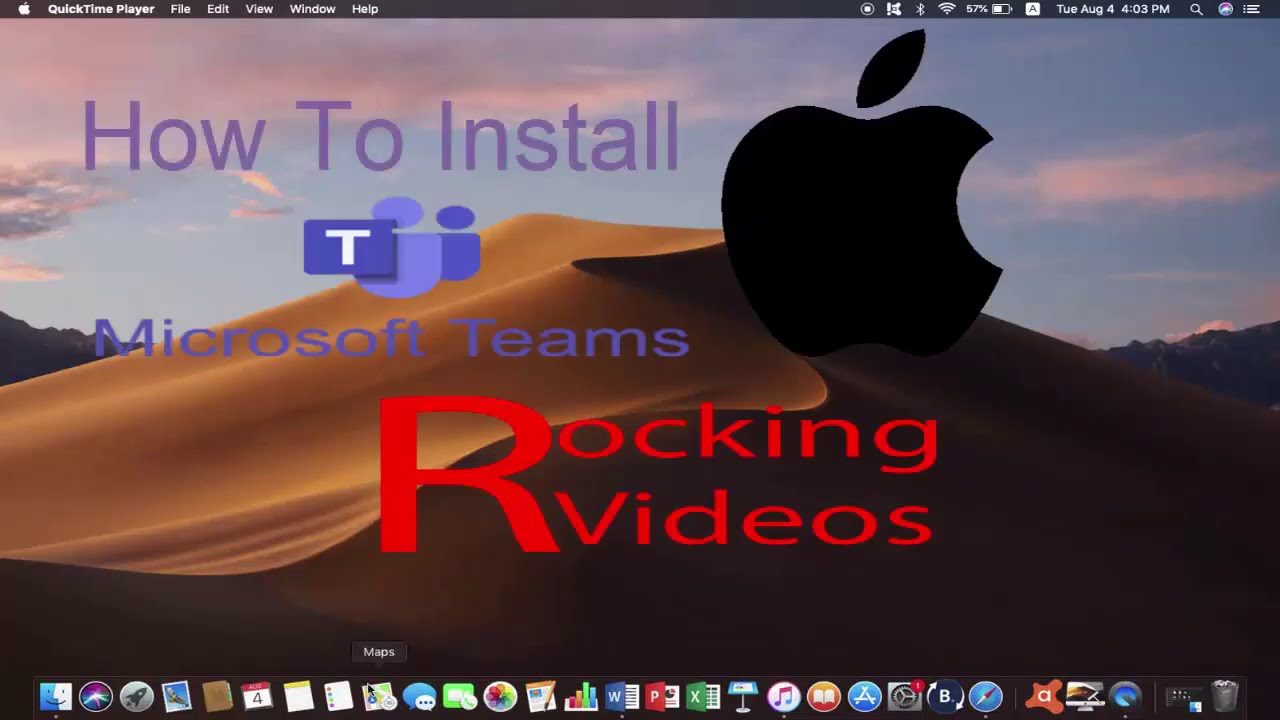Open the Help menu
This screenshot has height=720, width=1280.
coord(365,9)
